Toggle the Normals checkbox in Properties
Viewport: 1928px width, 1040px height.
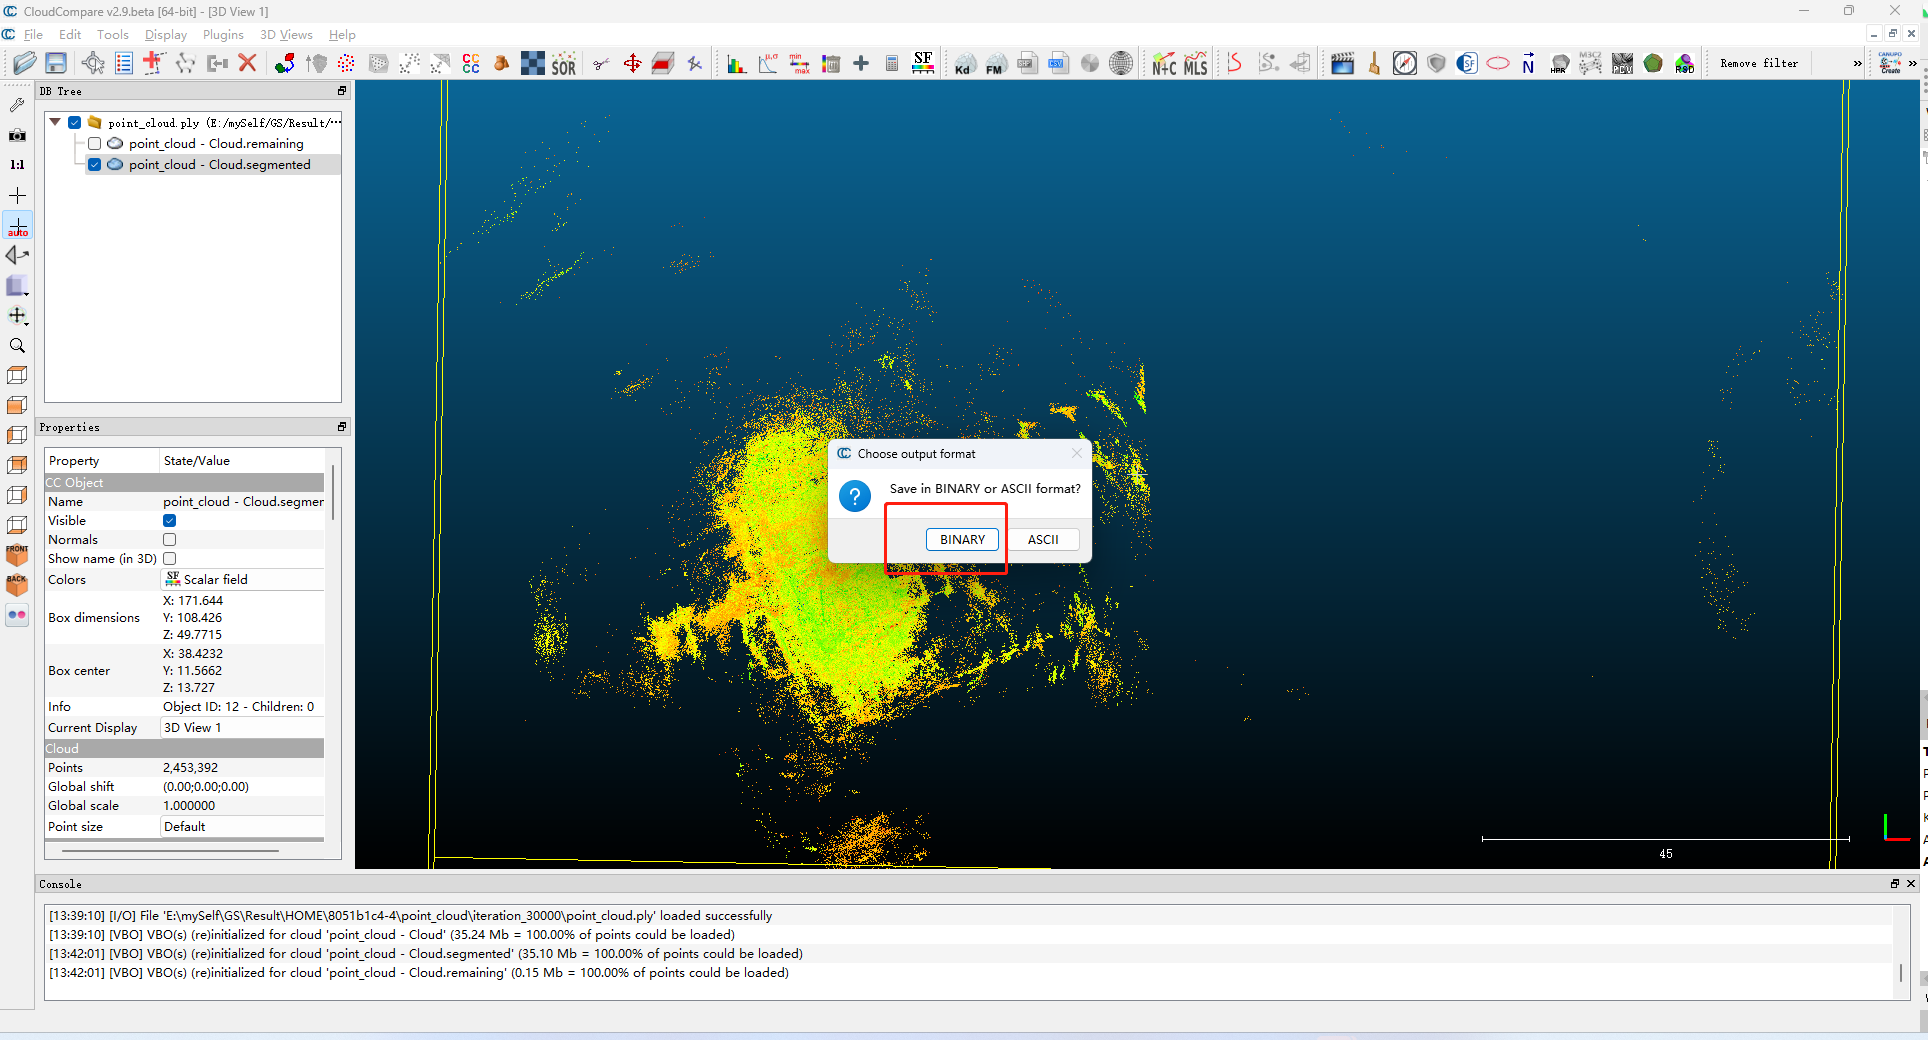(170, 540)
